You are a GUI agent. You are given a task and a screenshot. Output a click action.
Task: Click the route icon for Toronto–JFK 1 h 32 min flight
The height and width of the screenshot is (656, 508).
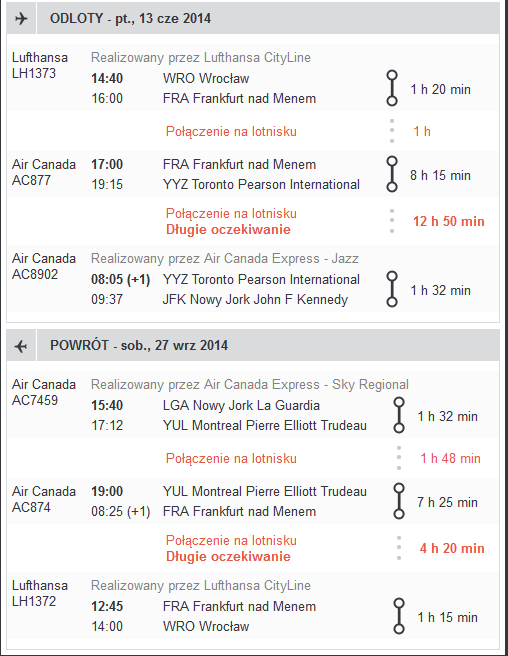392,290
